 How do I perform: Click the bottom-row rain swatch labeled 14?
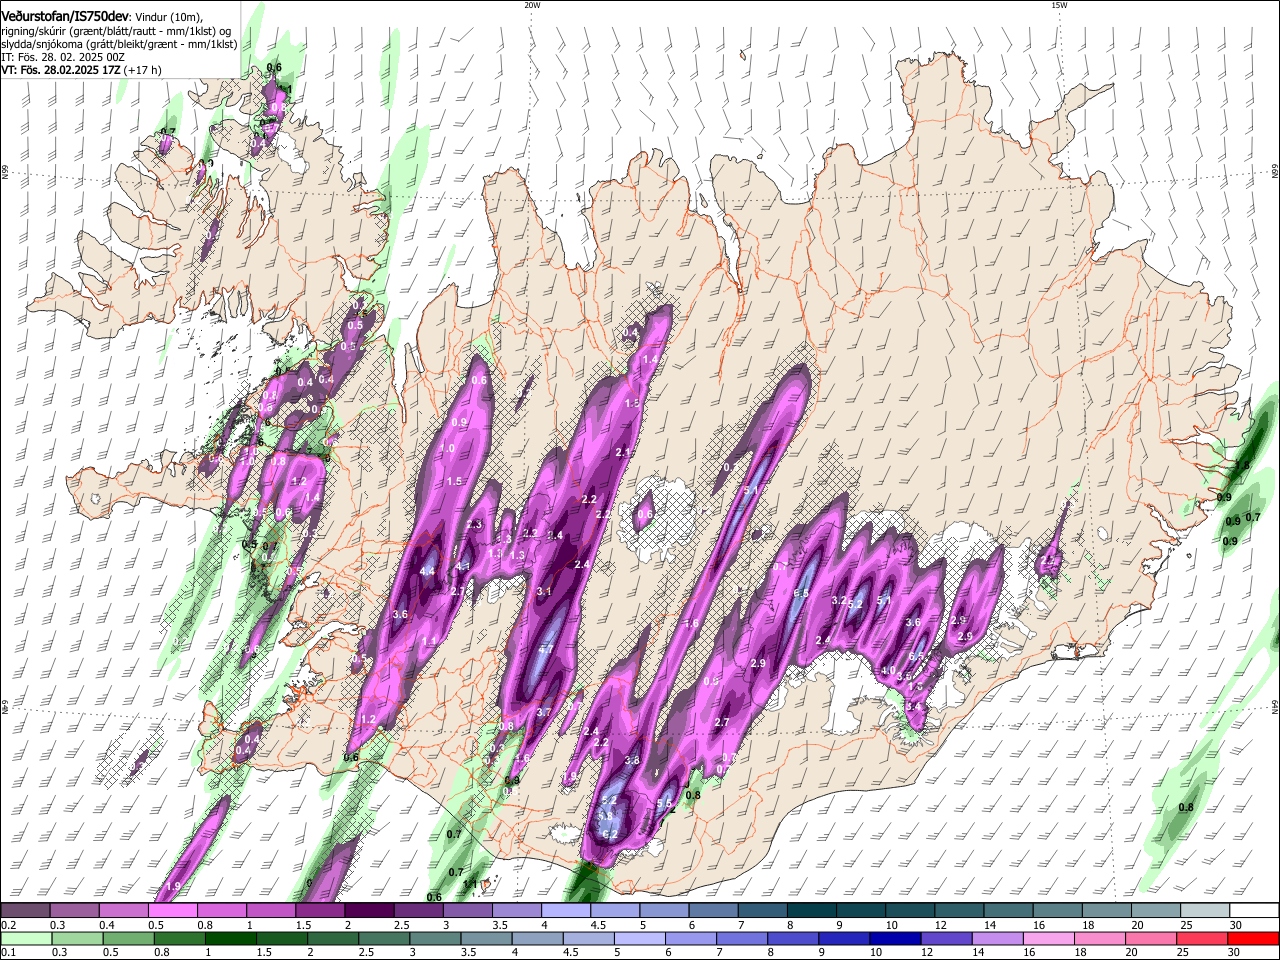pos(998,938)
